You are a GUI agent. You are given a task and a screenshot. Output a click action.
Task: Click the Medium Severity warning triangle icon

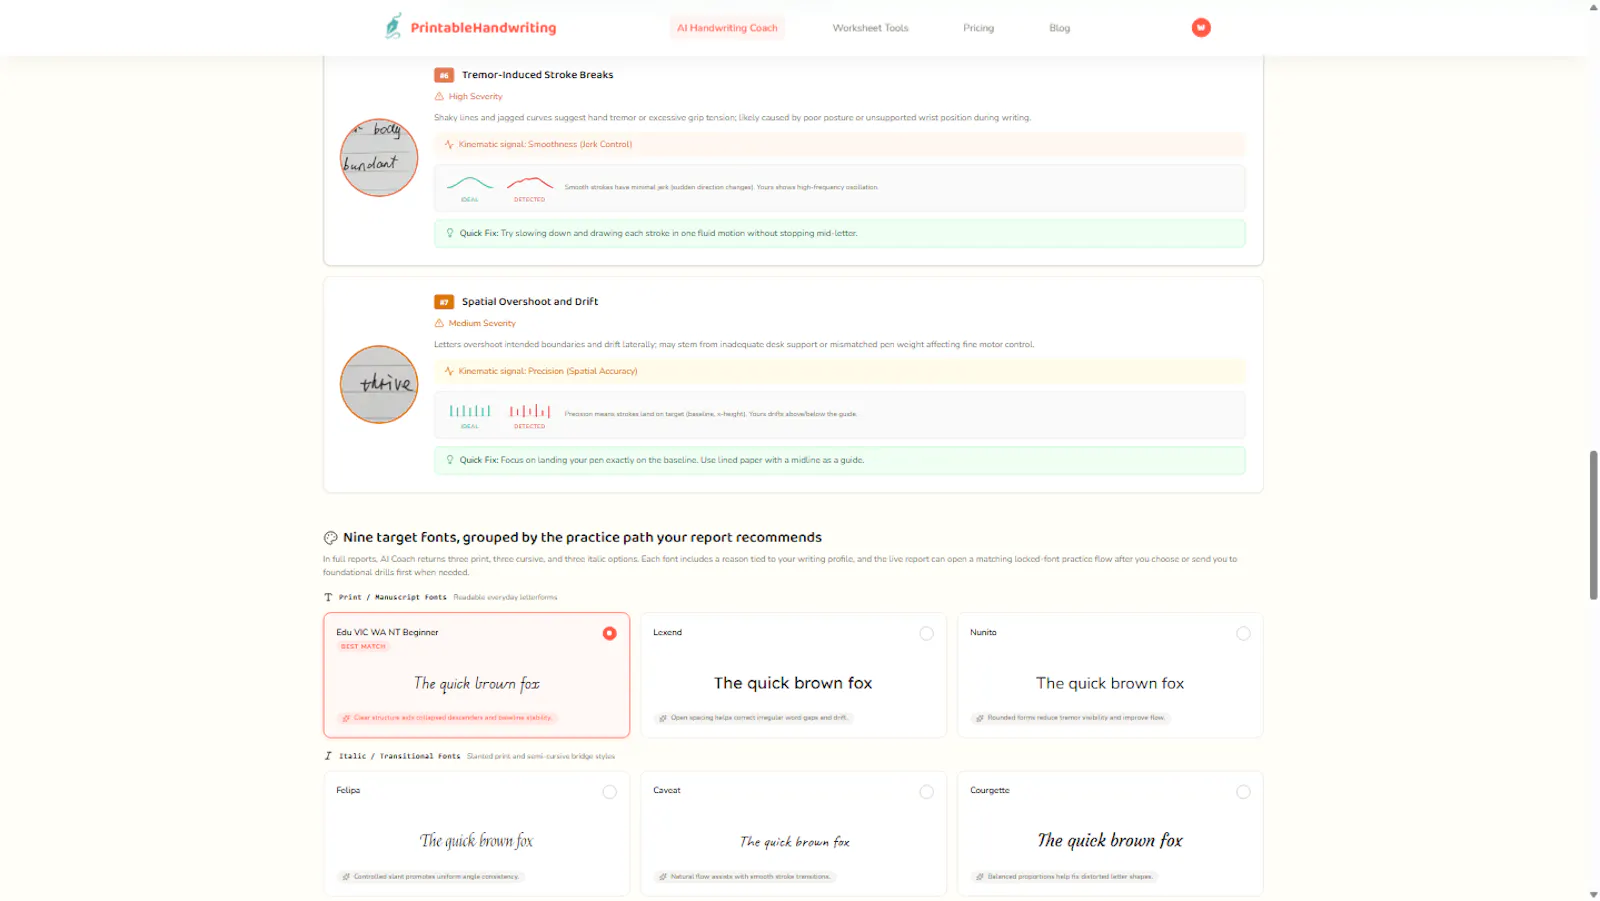439,324
